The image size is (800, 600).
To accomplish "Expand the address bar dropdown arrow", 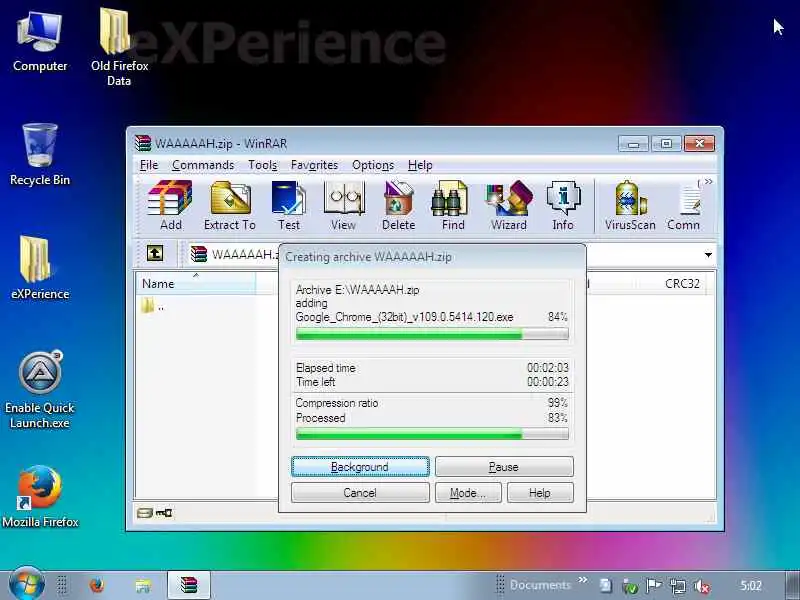I will click(708, 255).
